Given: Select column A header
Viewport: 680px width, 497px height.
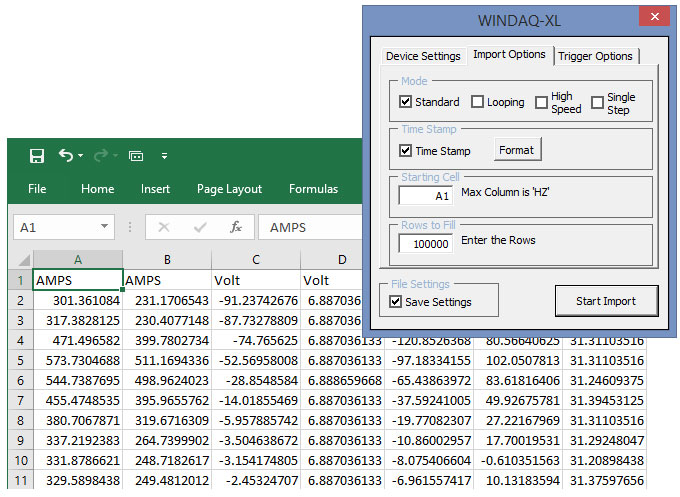Looking at the screenshot, I should tap(78, 260).
